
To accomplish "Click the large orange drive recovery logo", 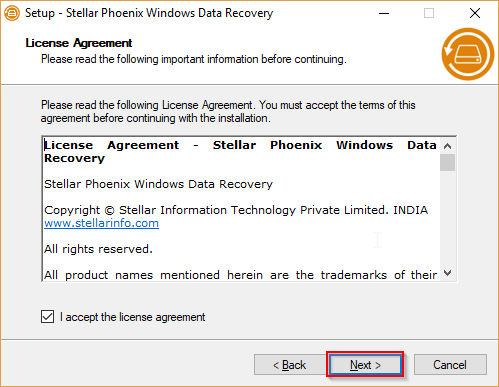I will [468, 54].
